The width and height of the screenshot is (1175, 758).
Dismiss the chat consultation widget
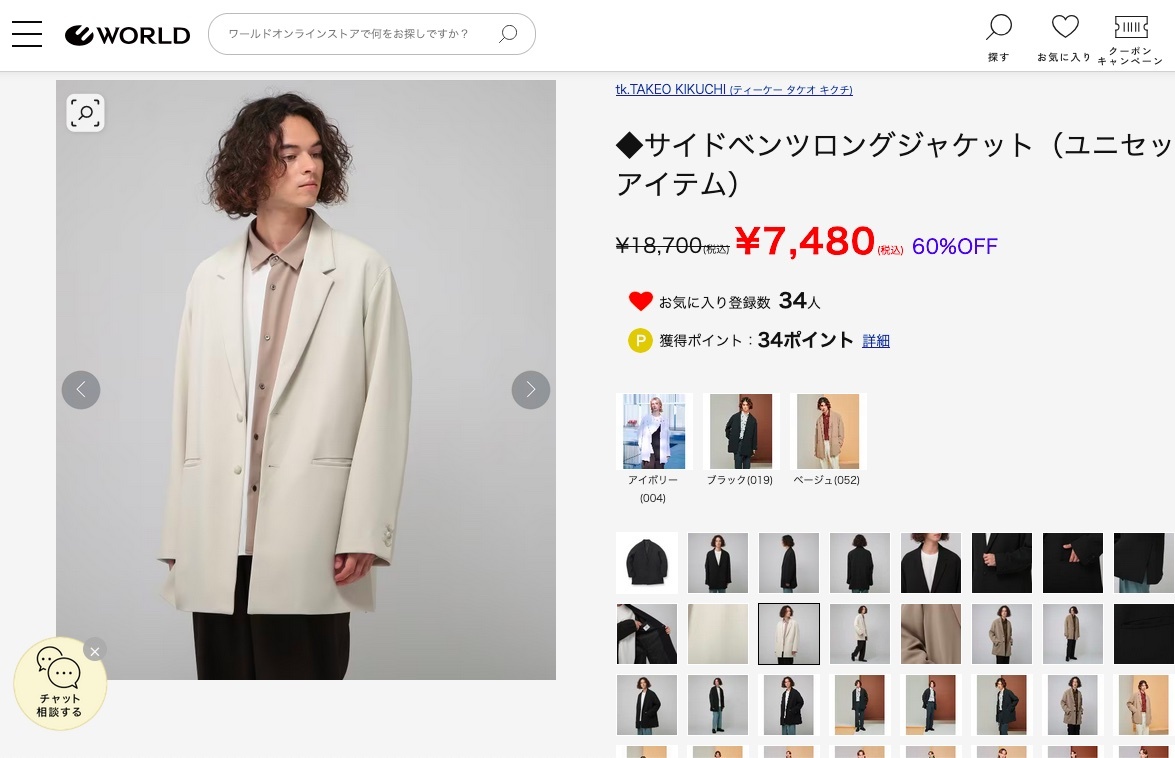tap(95, 651)
